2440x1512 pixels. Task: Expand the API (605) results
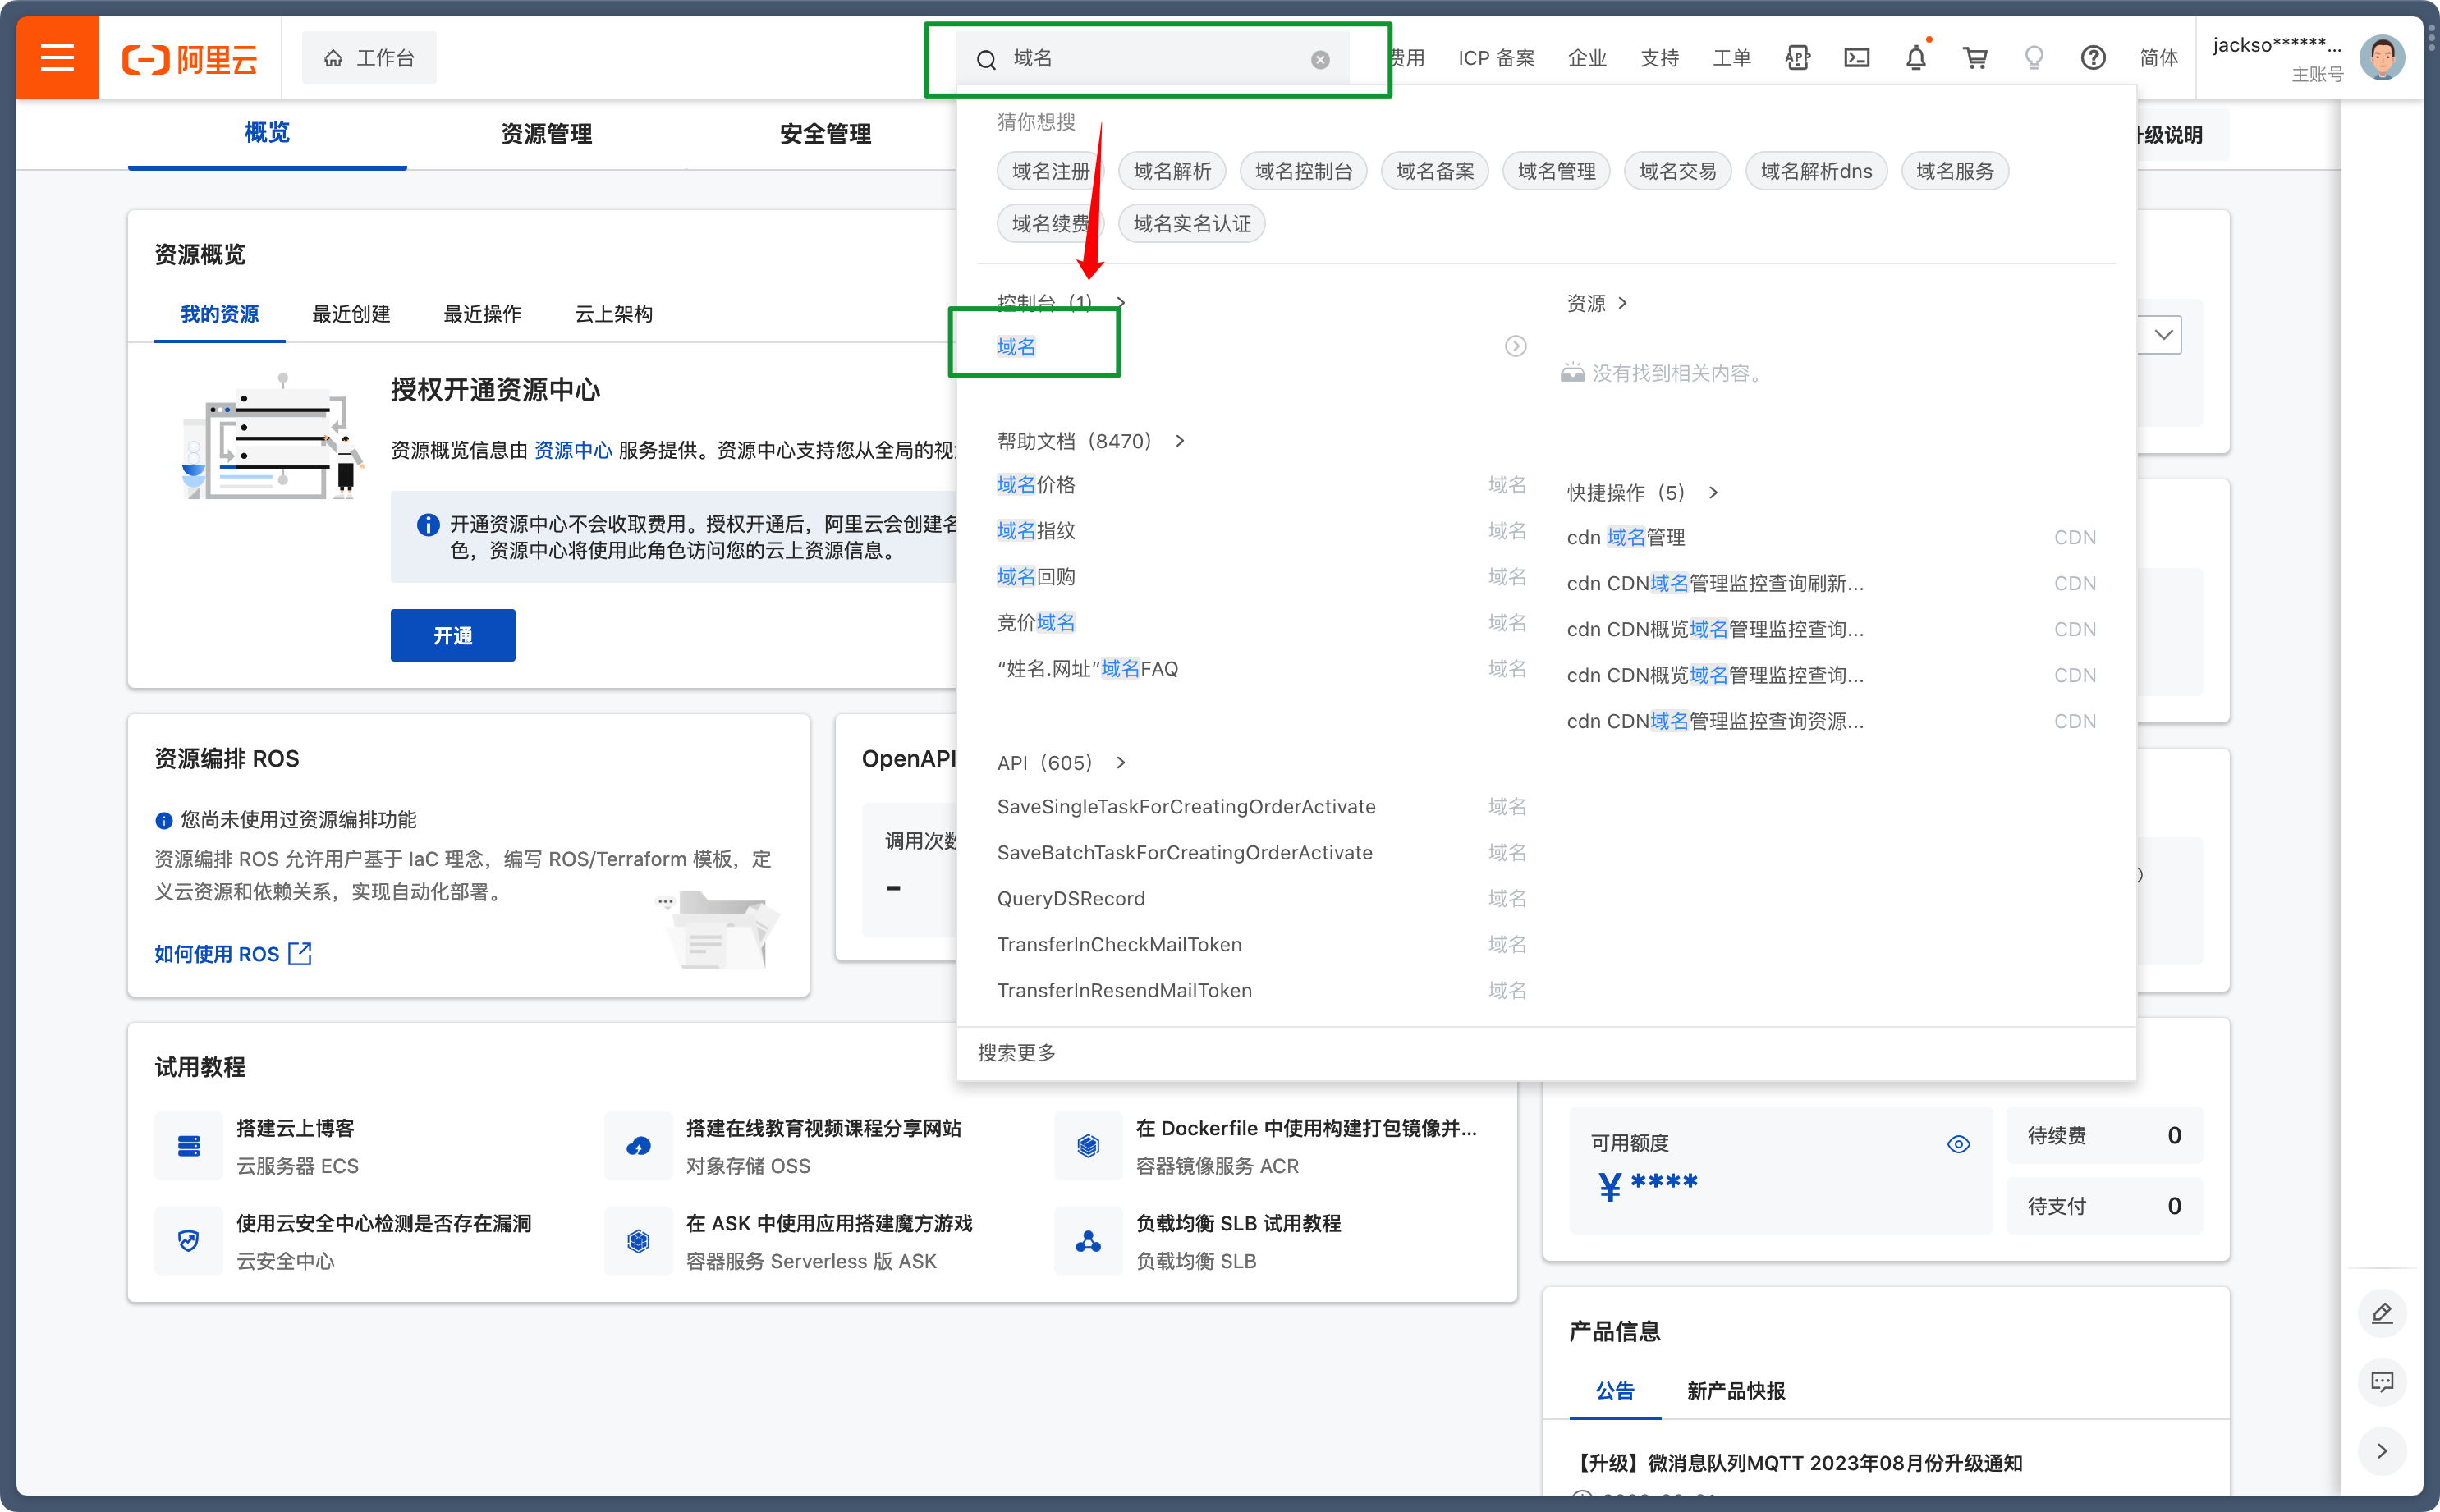tap(1121, 763)
